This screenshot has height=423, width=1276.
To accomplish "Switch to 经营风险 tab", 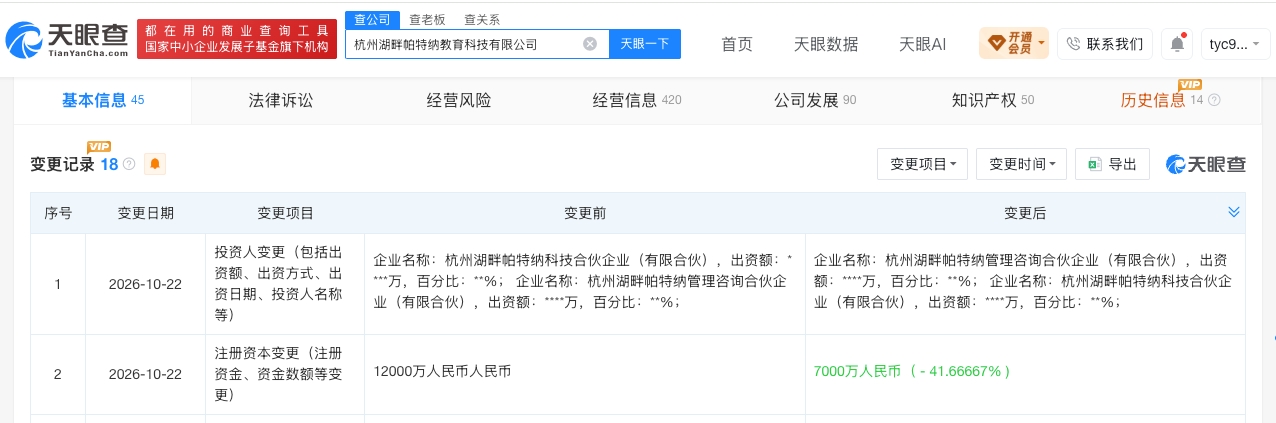I will pyautogui.click(x=459, y=100).
